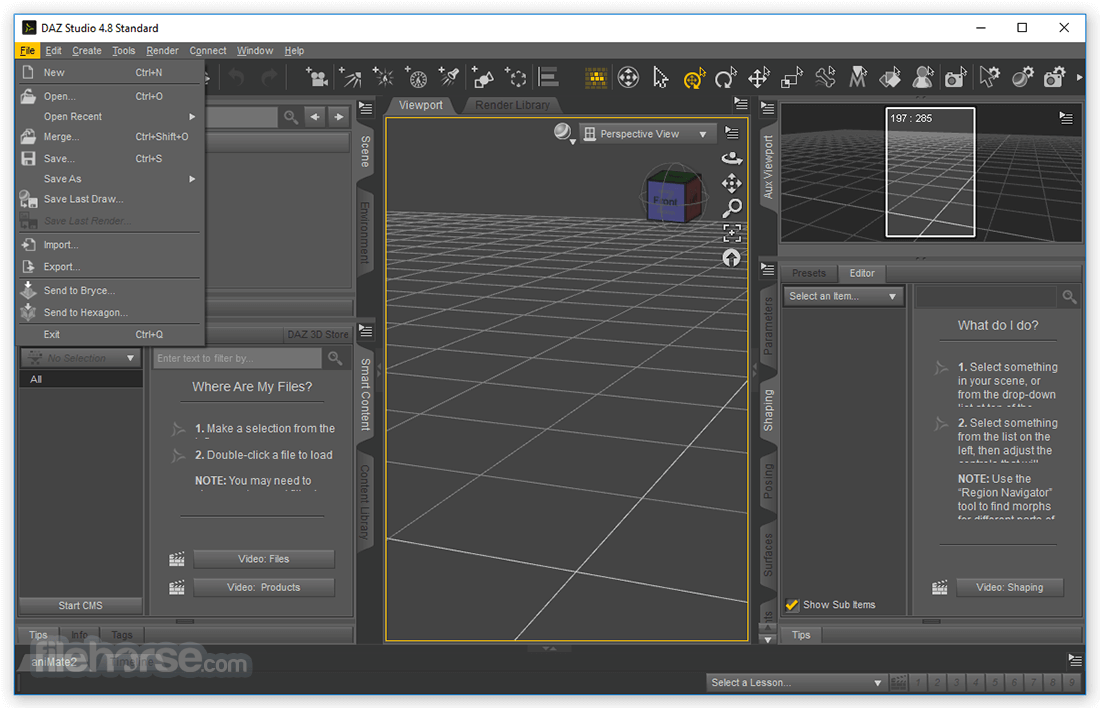Open the Select a Lesson dropdown
Viewport: 1100px width, 708px height.
[x=796, y=683]
